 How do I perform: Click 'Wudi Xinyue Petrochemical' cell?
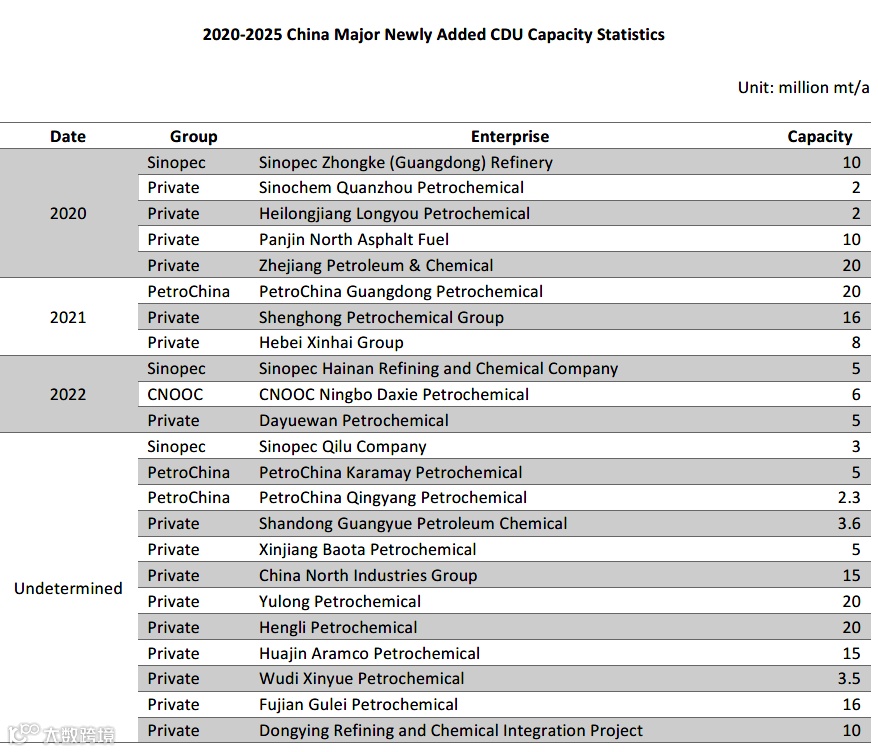361,679
